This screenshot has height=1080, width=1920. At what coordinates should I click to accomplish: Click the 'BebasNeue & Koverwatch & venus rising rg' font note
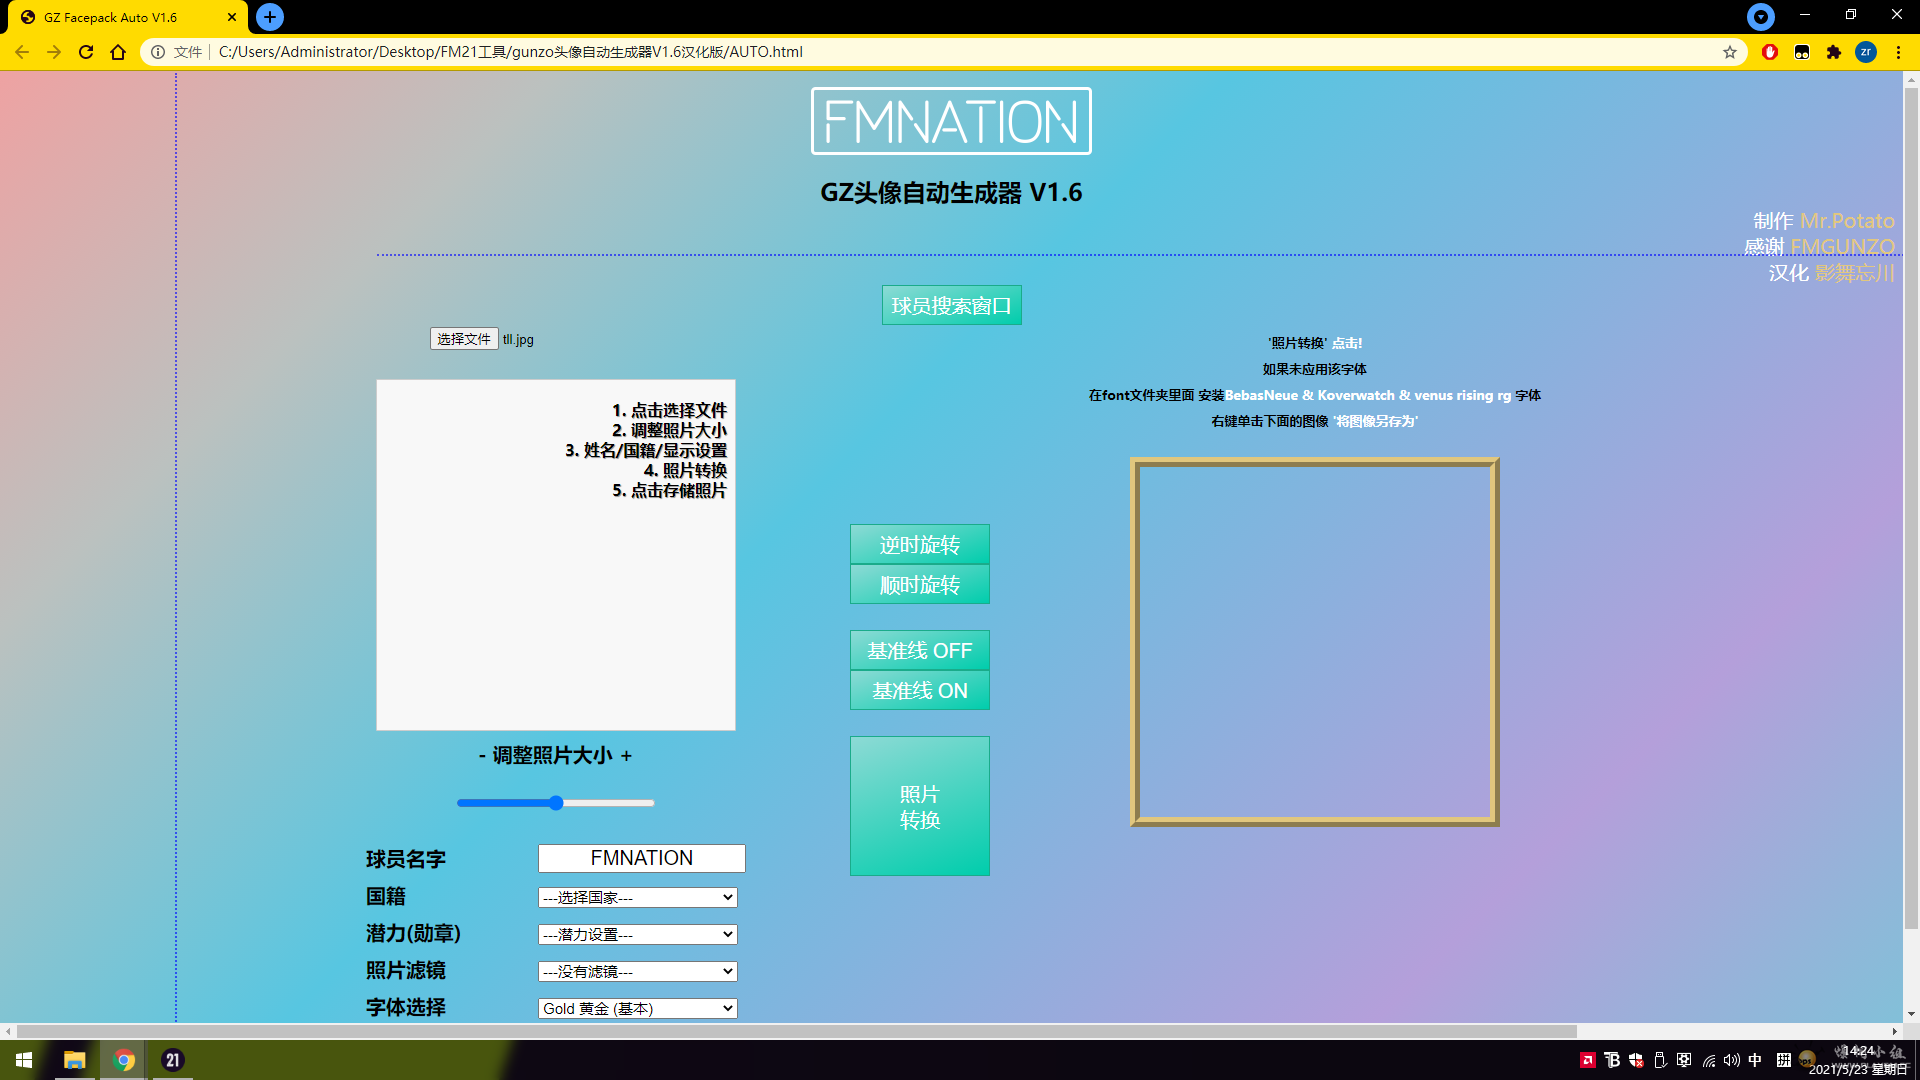pyautogui.click(x=1368, y=395)
